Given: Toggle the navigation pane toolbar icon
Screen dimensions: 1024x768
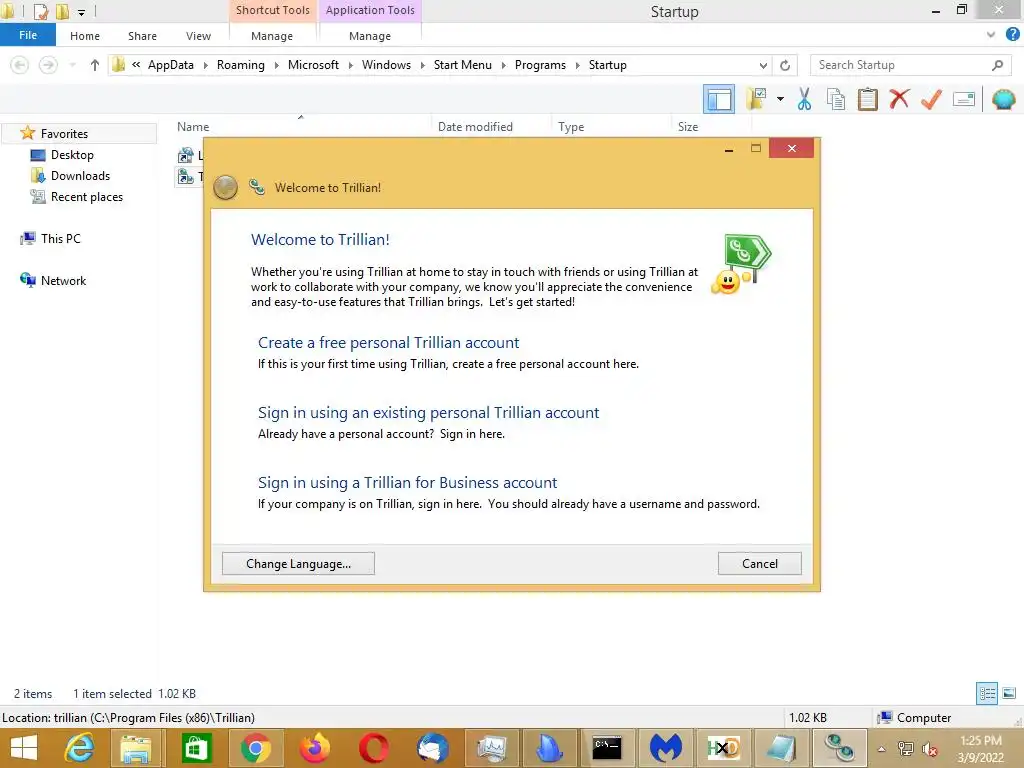Looking at the screenshot, I should coord(718,100).
